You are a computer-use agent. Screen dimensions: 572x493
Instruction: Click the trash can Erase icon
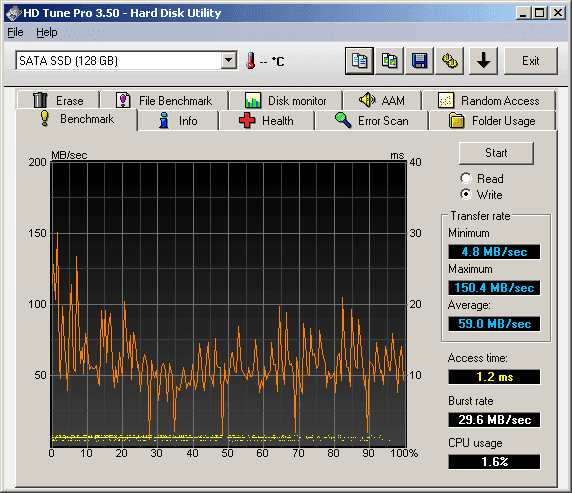pos(40,100)
